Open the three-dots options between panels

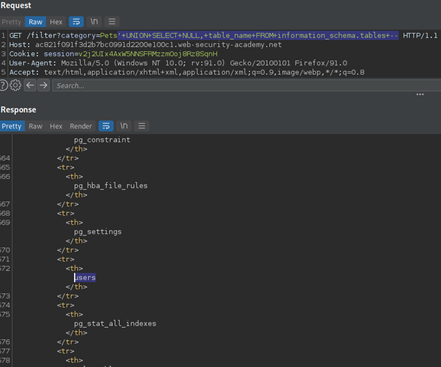[420, 94]
